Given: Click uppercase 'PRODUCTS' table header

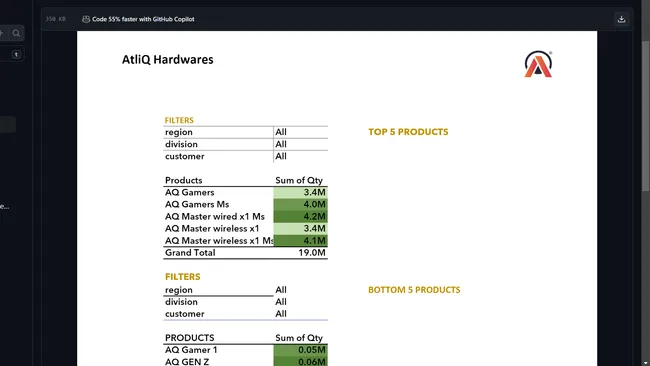Looking at the screenshot, I should pyautogui.click(x=190, y=338).
